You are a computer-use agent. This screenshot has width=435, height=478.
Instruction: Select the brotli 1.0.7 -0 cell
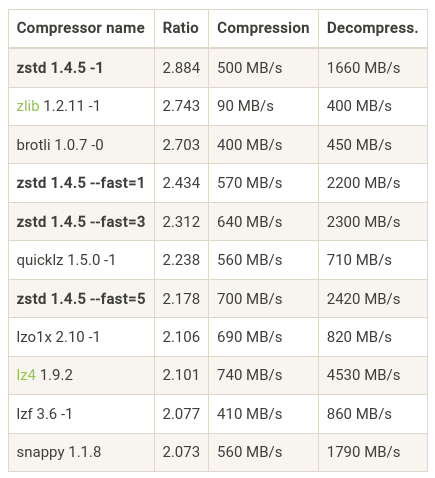point(81,145)
